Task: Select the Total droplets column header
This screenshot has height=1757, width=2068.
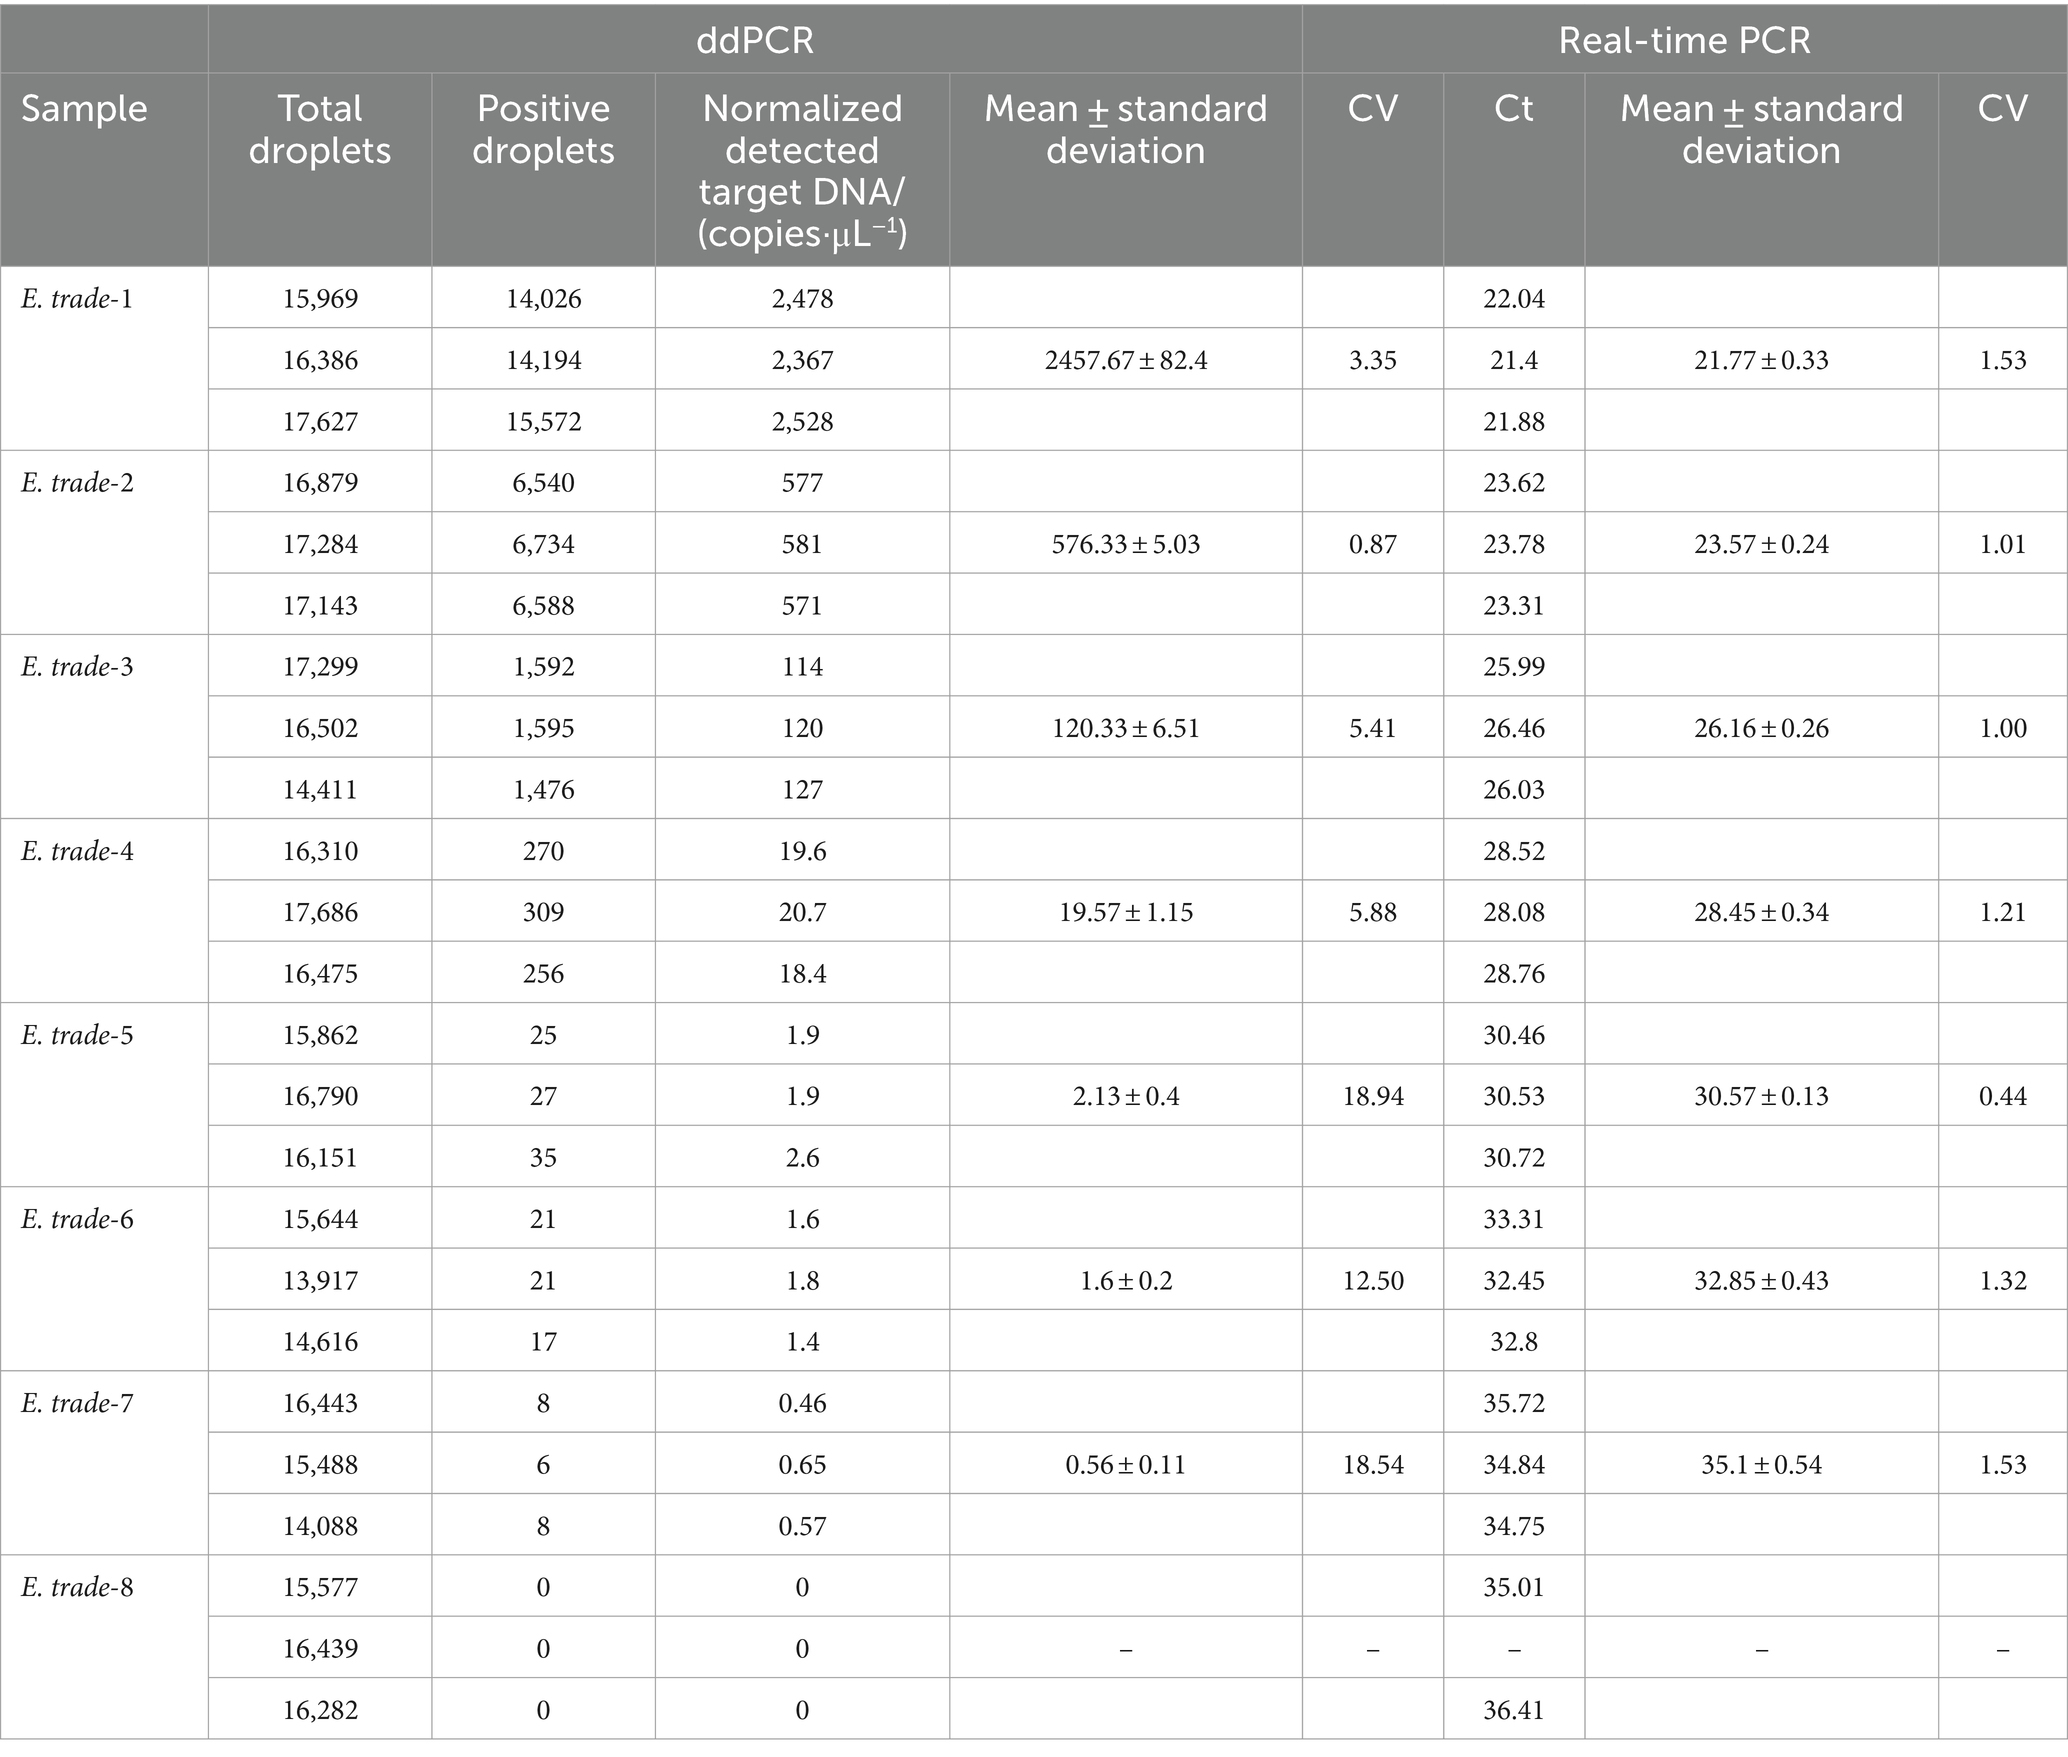Action: pos(320,129)
